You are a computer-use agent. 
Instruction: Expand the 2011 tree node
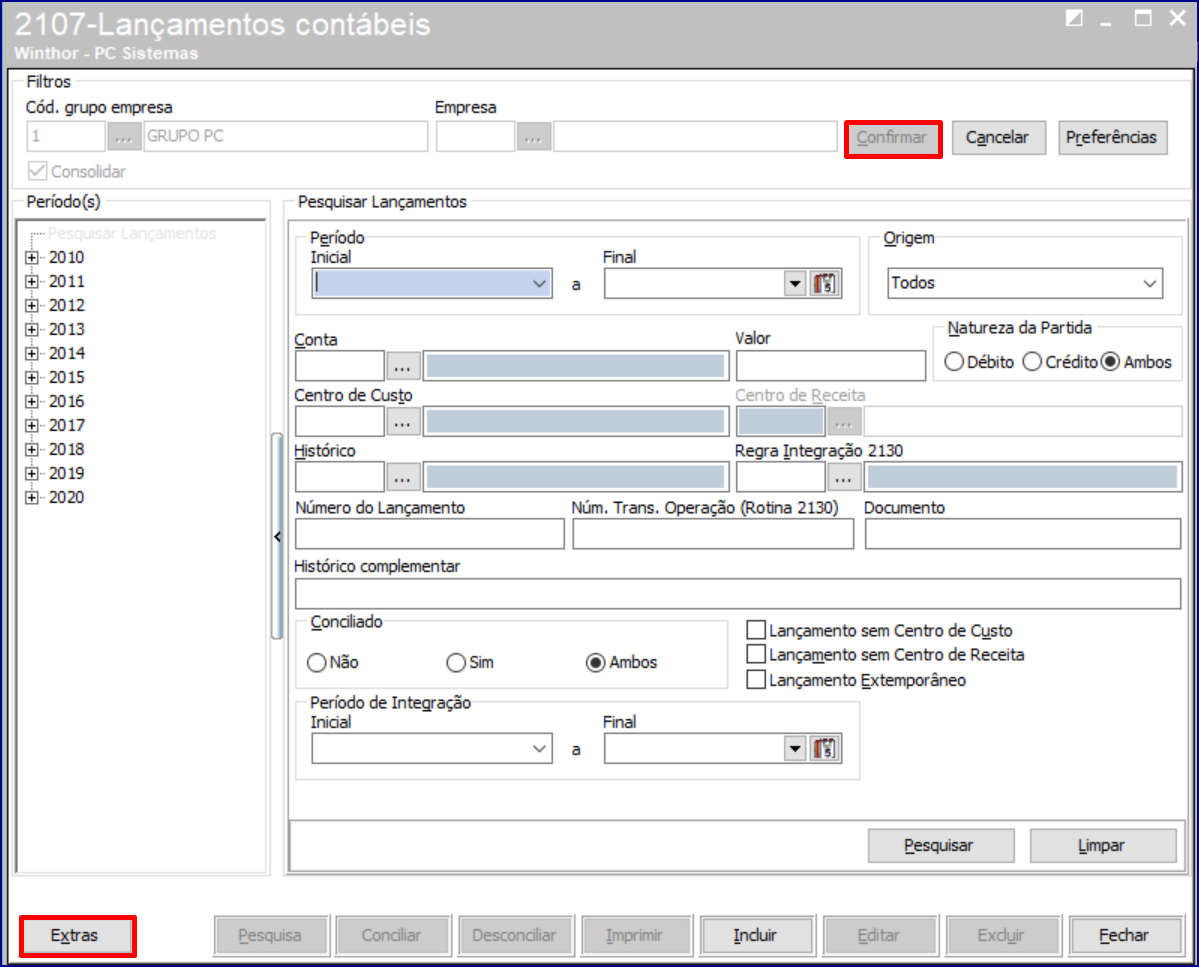31,281
